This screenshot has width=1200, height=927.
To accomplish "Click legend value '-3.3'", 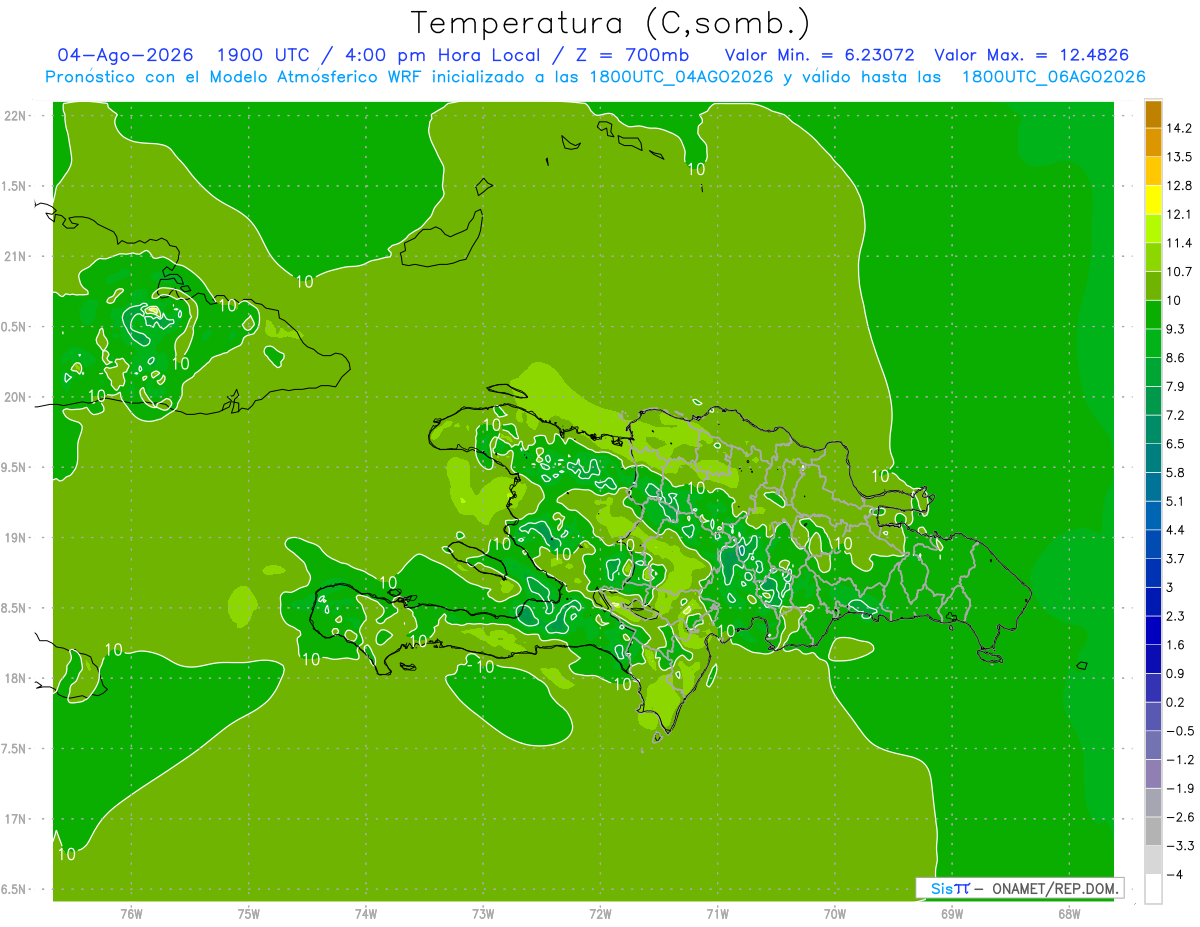I will tap(1180, 845).
